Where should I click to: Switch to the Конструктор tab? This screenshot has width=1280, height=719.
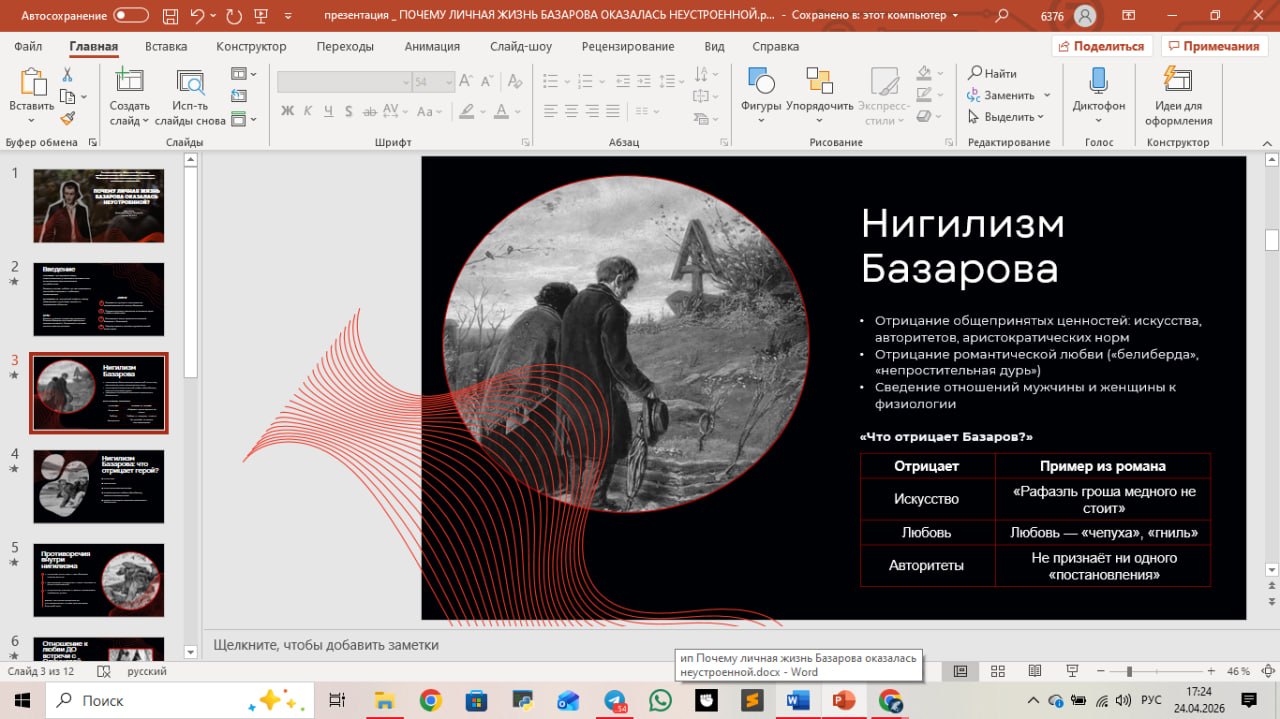[251, 46]
